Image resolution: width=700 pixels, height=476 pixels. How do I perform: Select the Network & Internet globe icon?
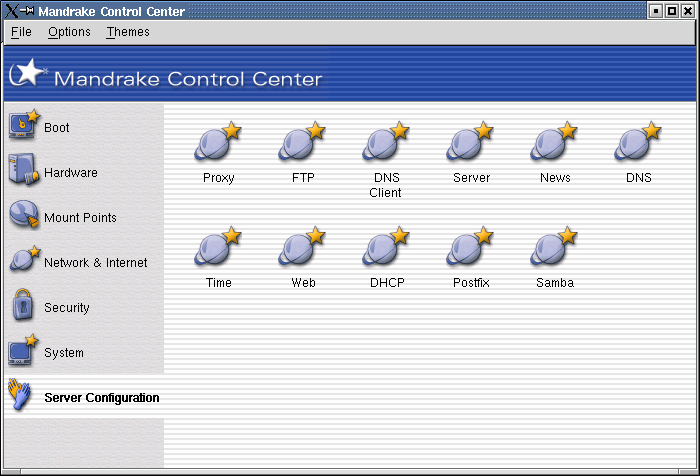coord(25,259)
